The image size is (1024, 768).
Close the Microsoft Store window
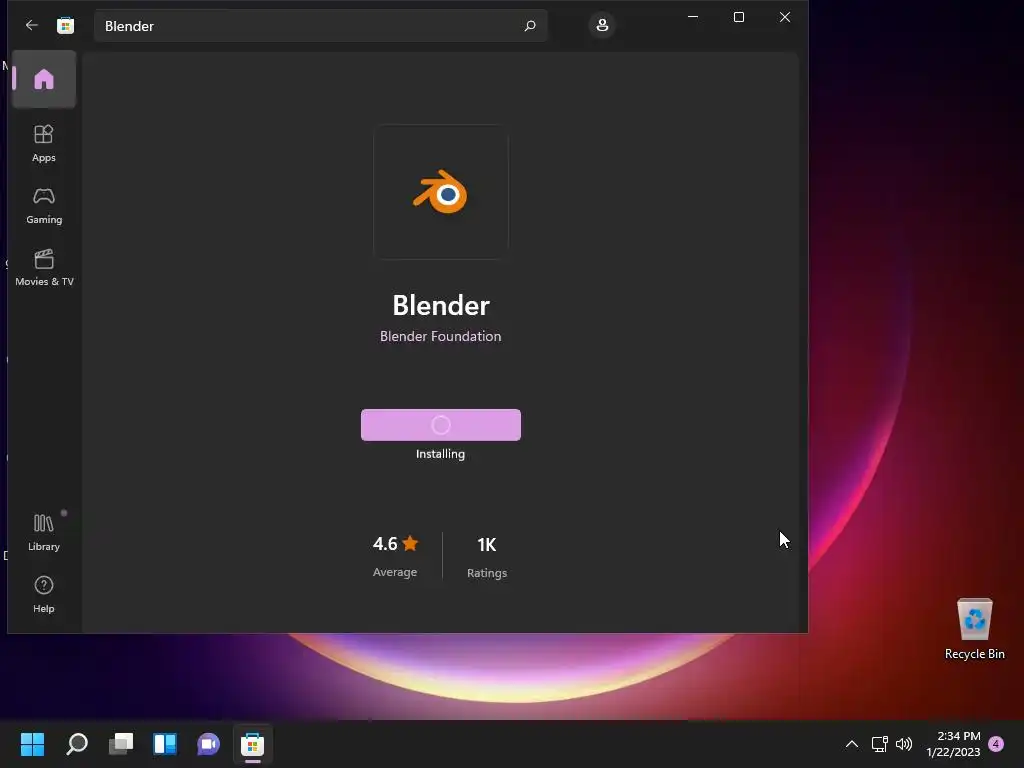pyautogui.click(x=785, y=17)
